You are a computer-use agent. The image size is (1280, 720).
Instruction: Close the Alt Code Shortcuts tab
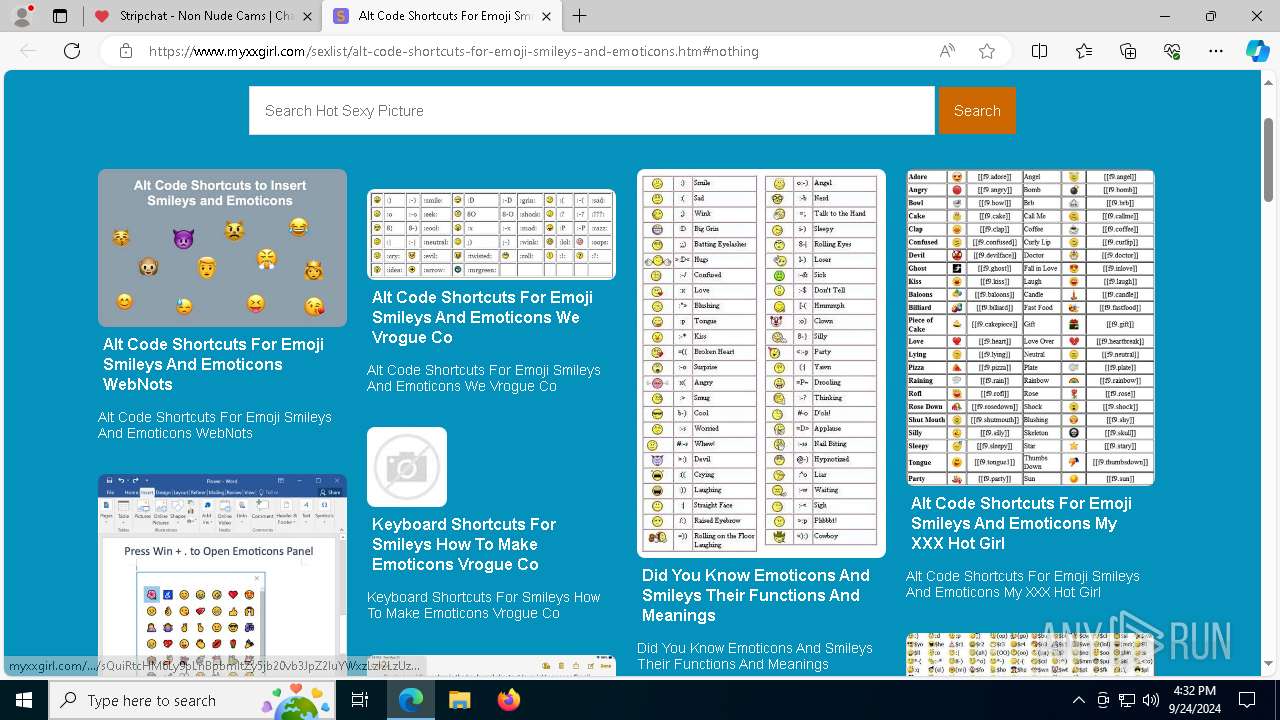click(x=548, y=16)
